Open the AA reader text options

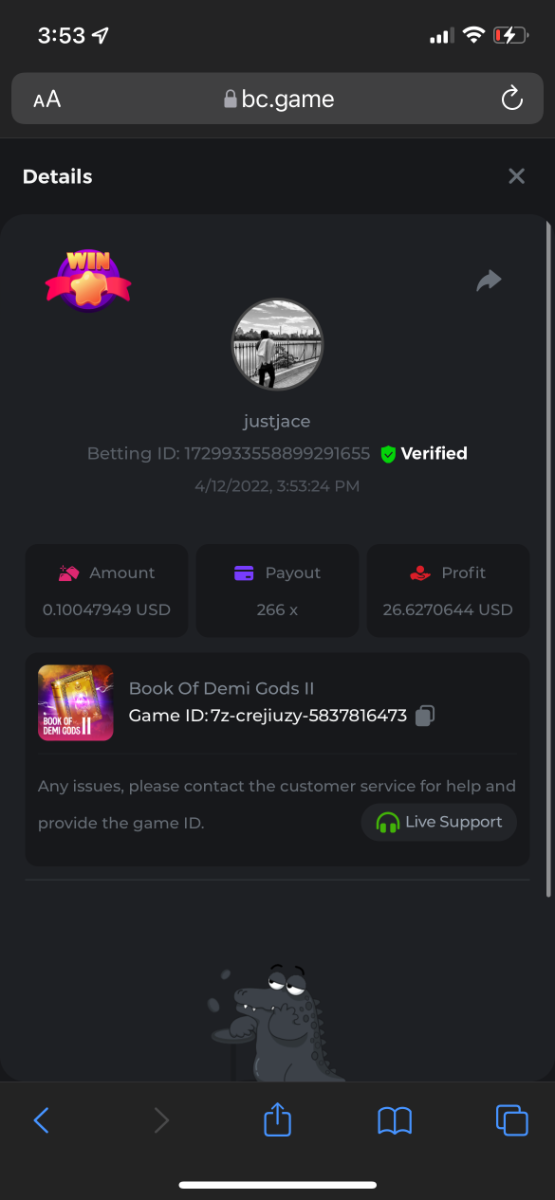47,99
